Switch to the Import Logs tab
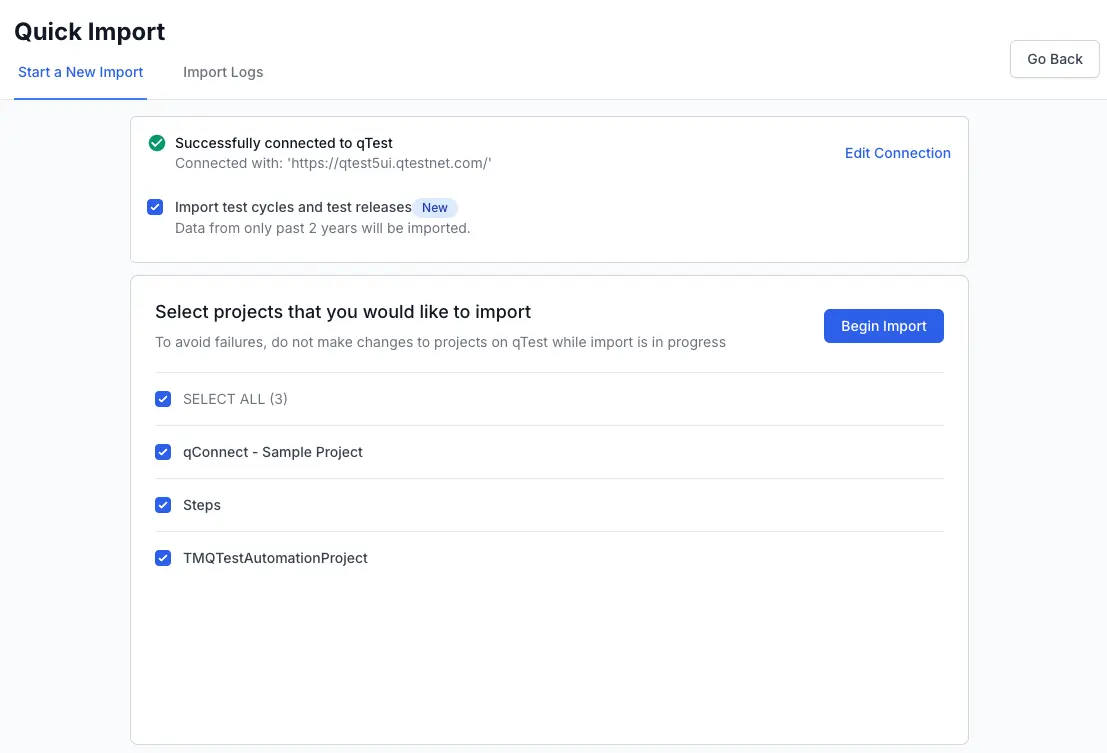This screenshot has height=753, width=1107. 223,72
